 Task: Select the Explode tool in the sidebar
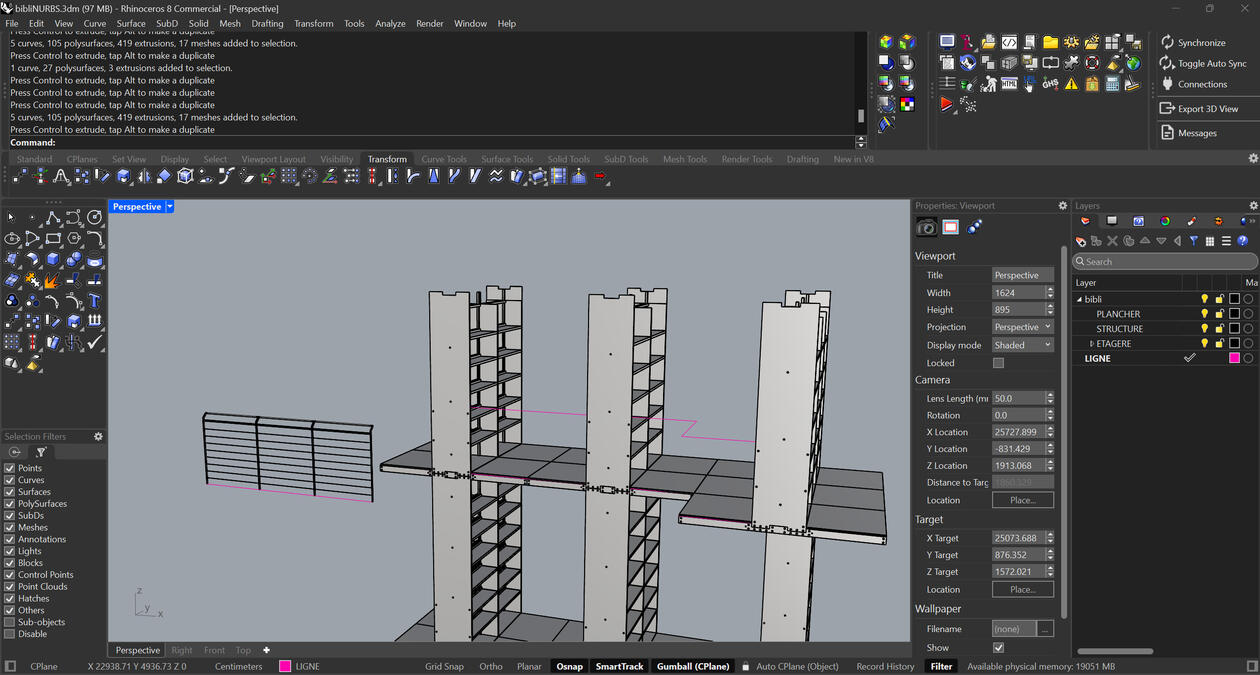pyautogui.click(x=52, y=281)
